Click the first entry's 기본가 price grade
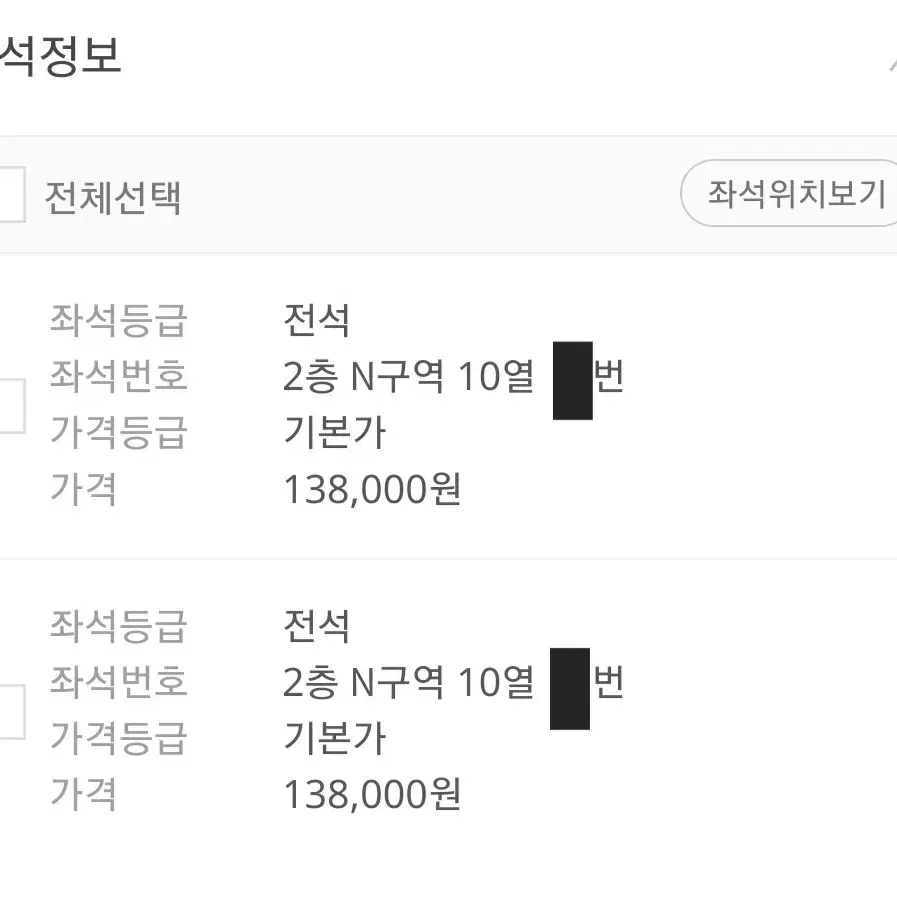Viewport: 897px width, 897px height. point(335,432)
